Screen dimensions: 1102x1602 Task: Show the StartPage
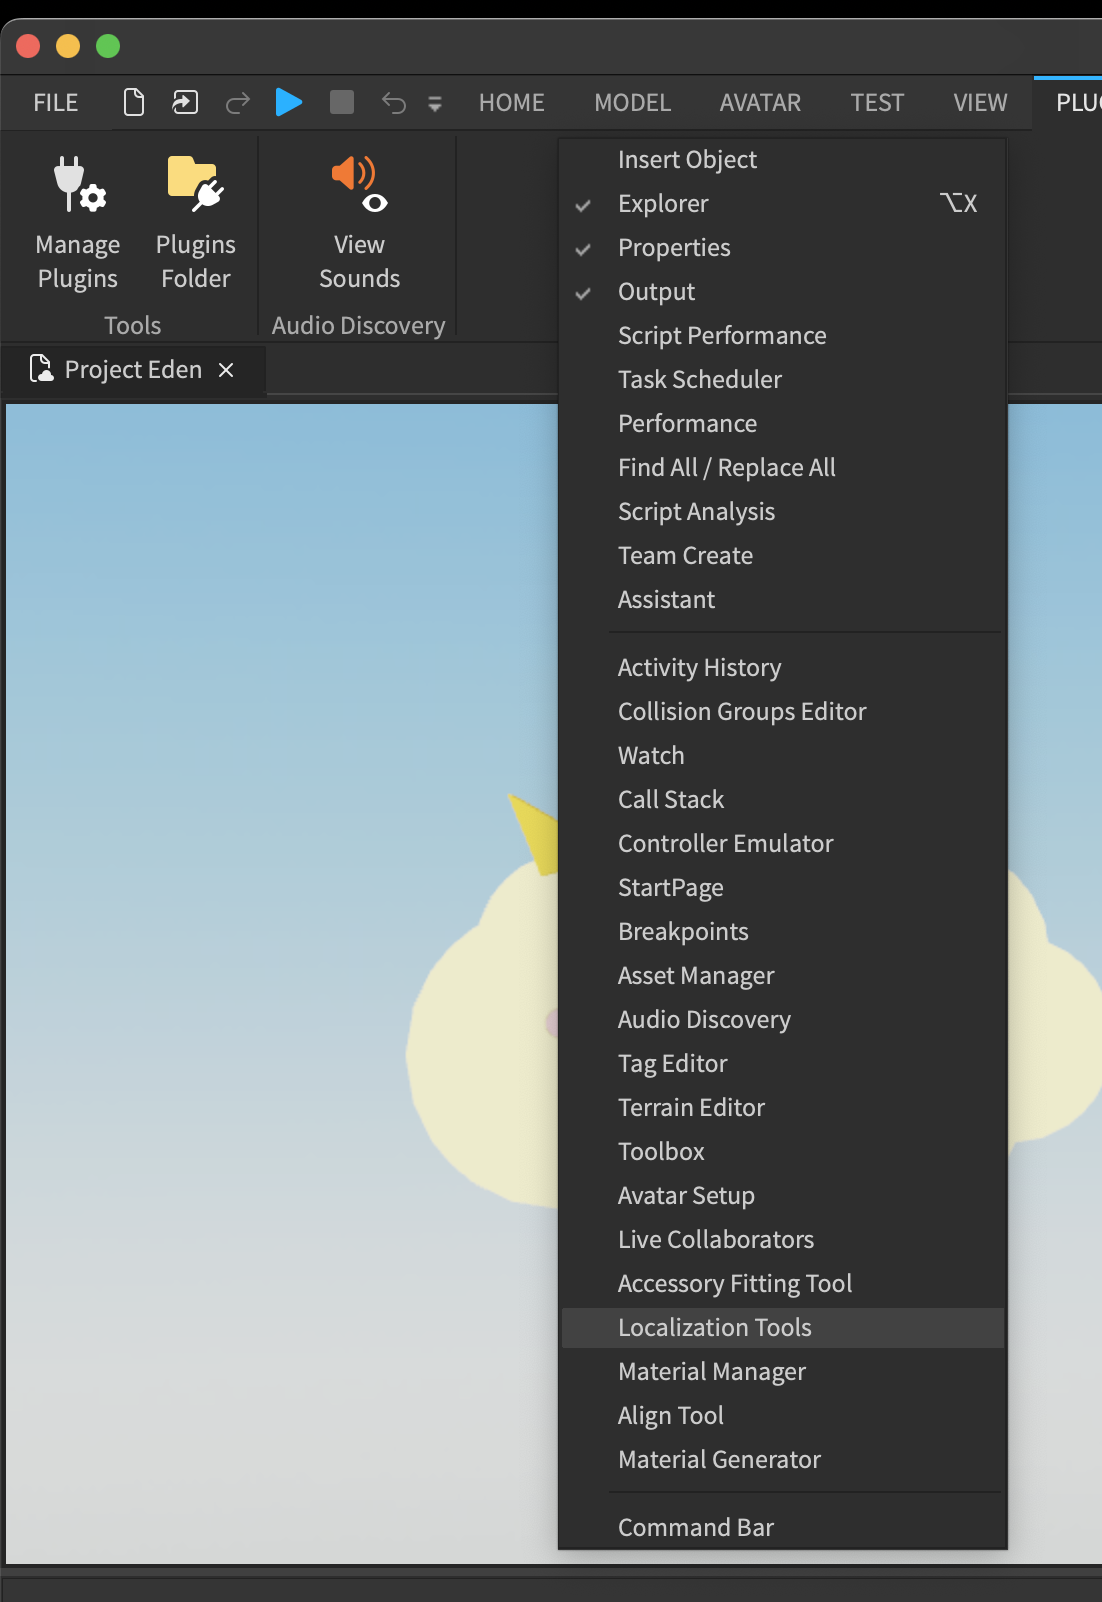point(783,888)
